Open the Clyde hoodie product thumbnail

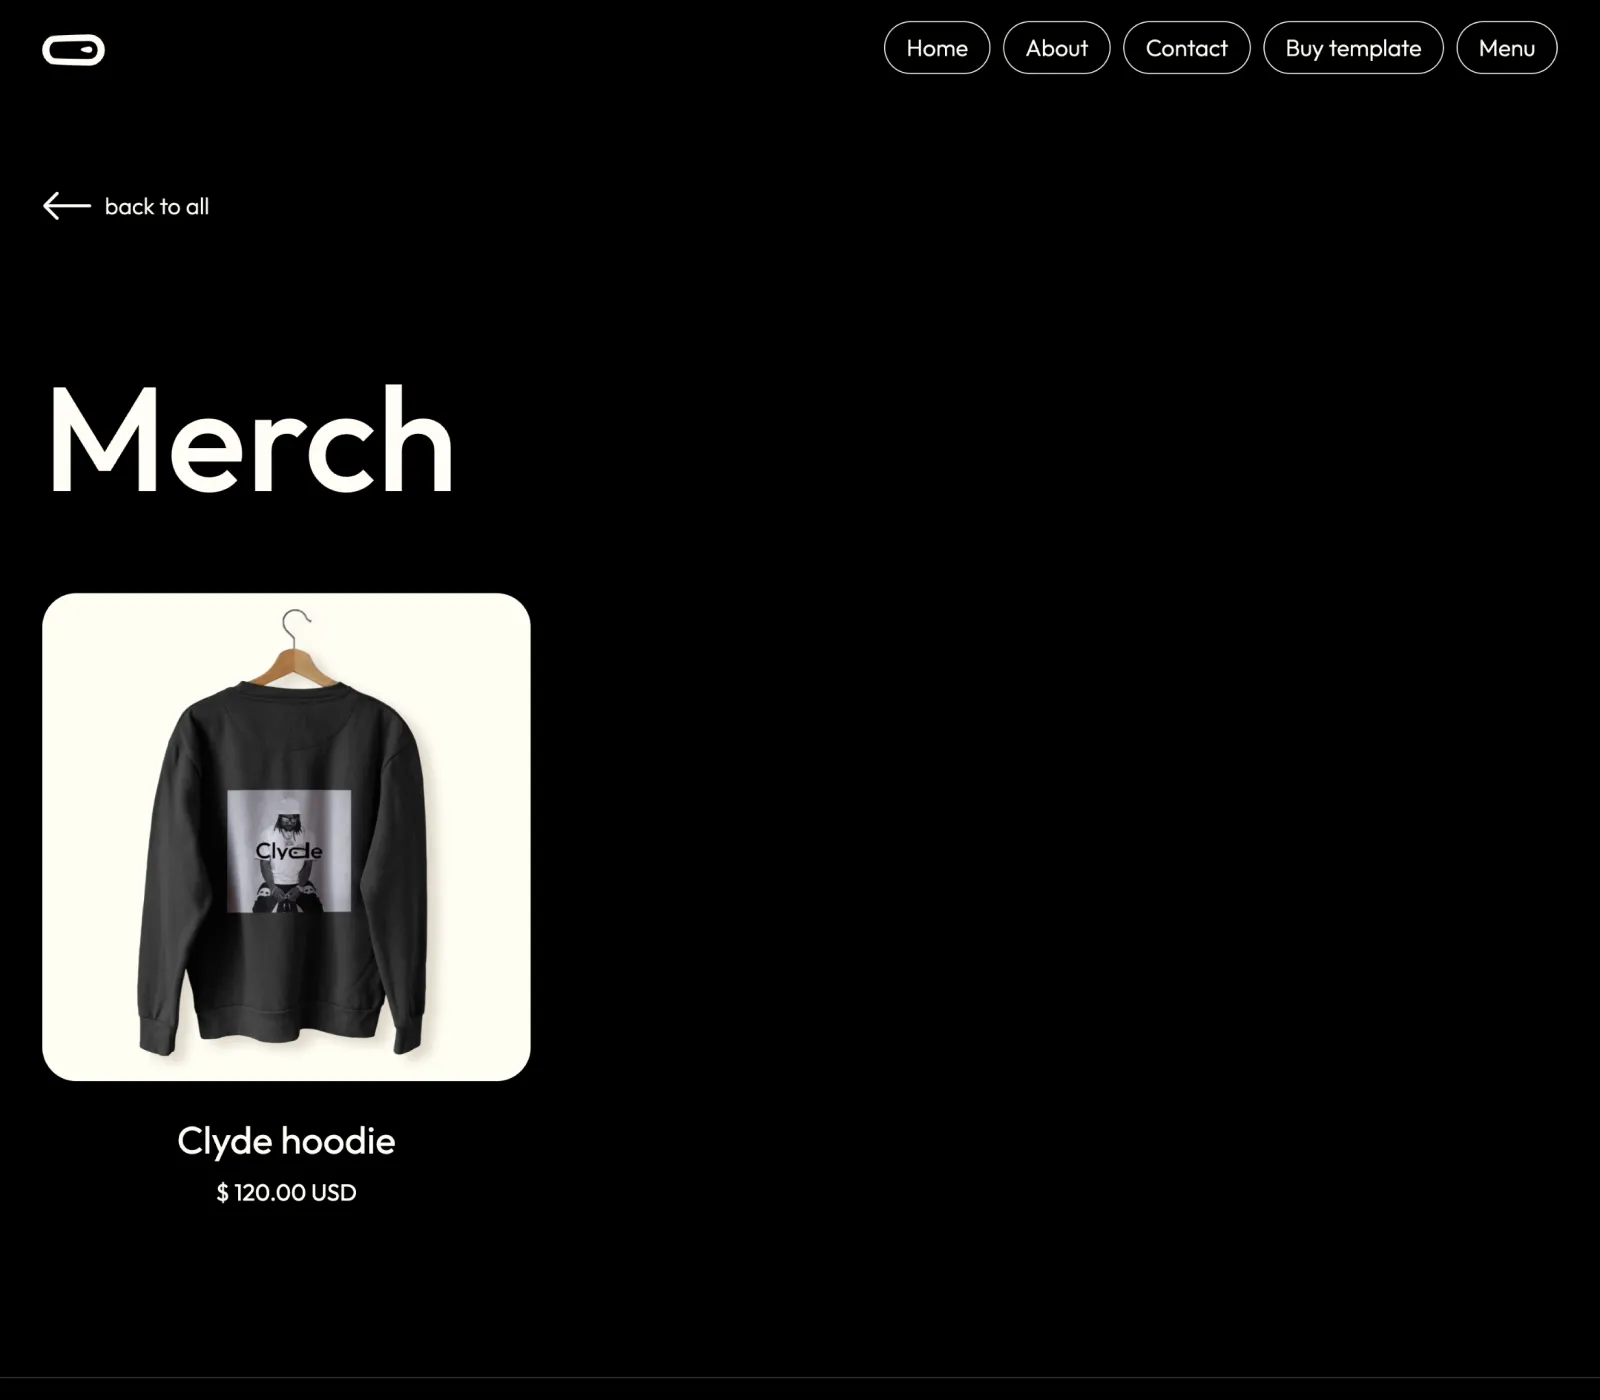point(286,837)
